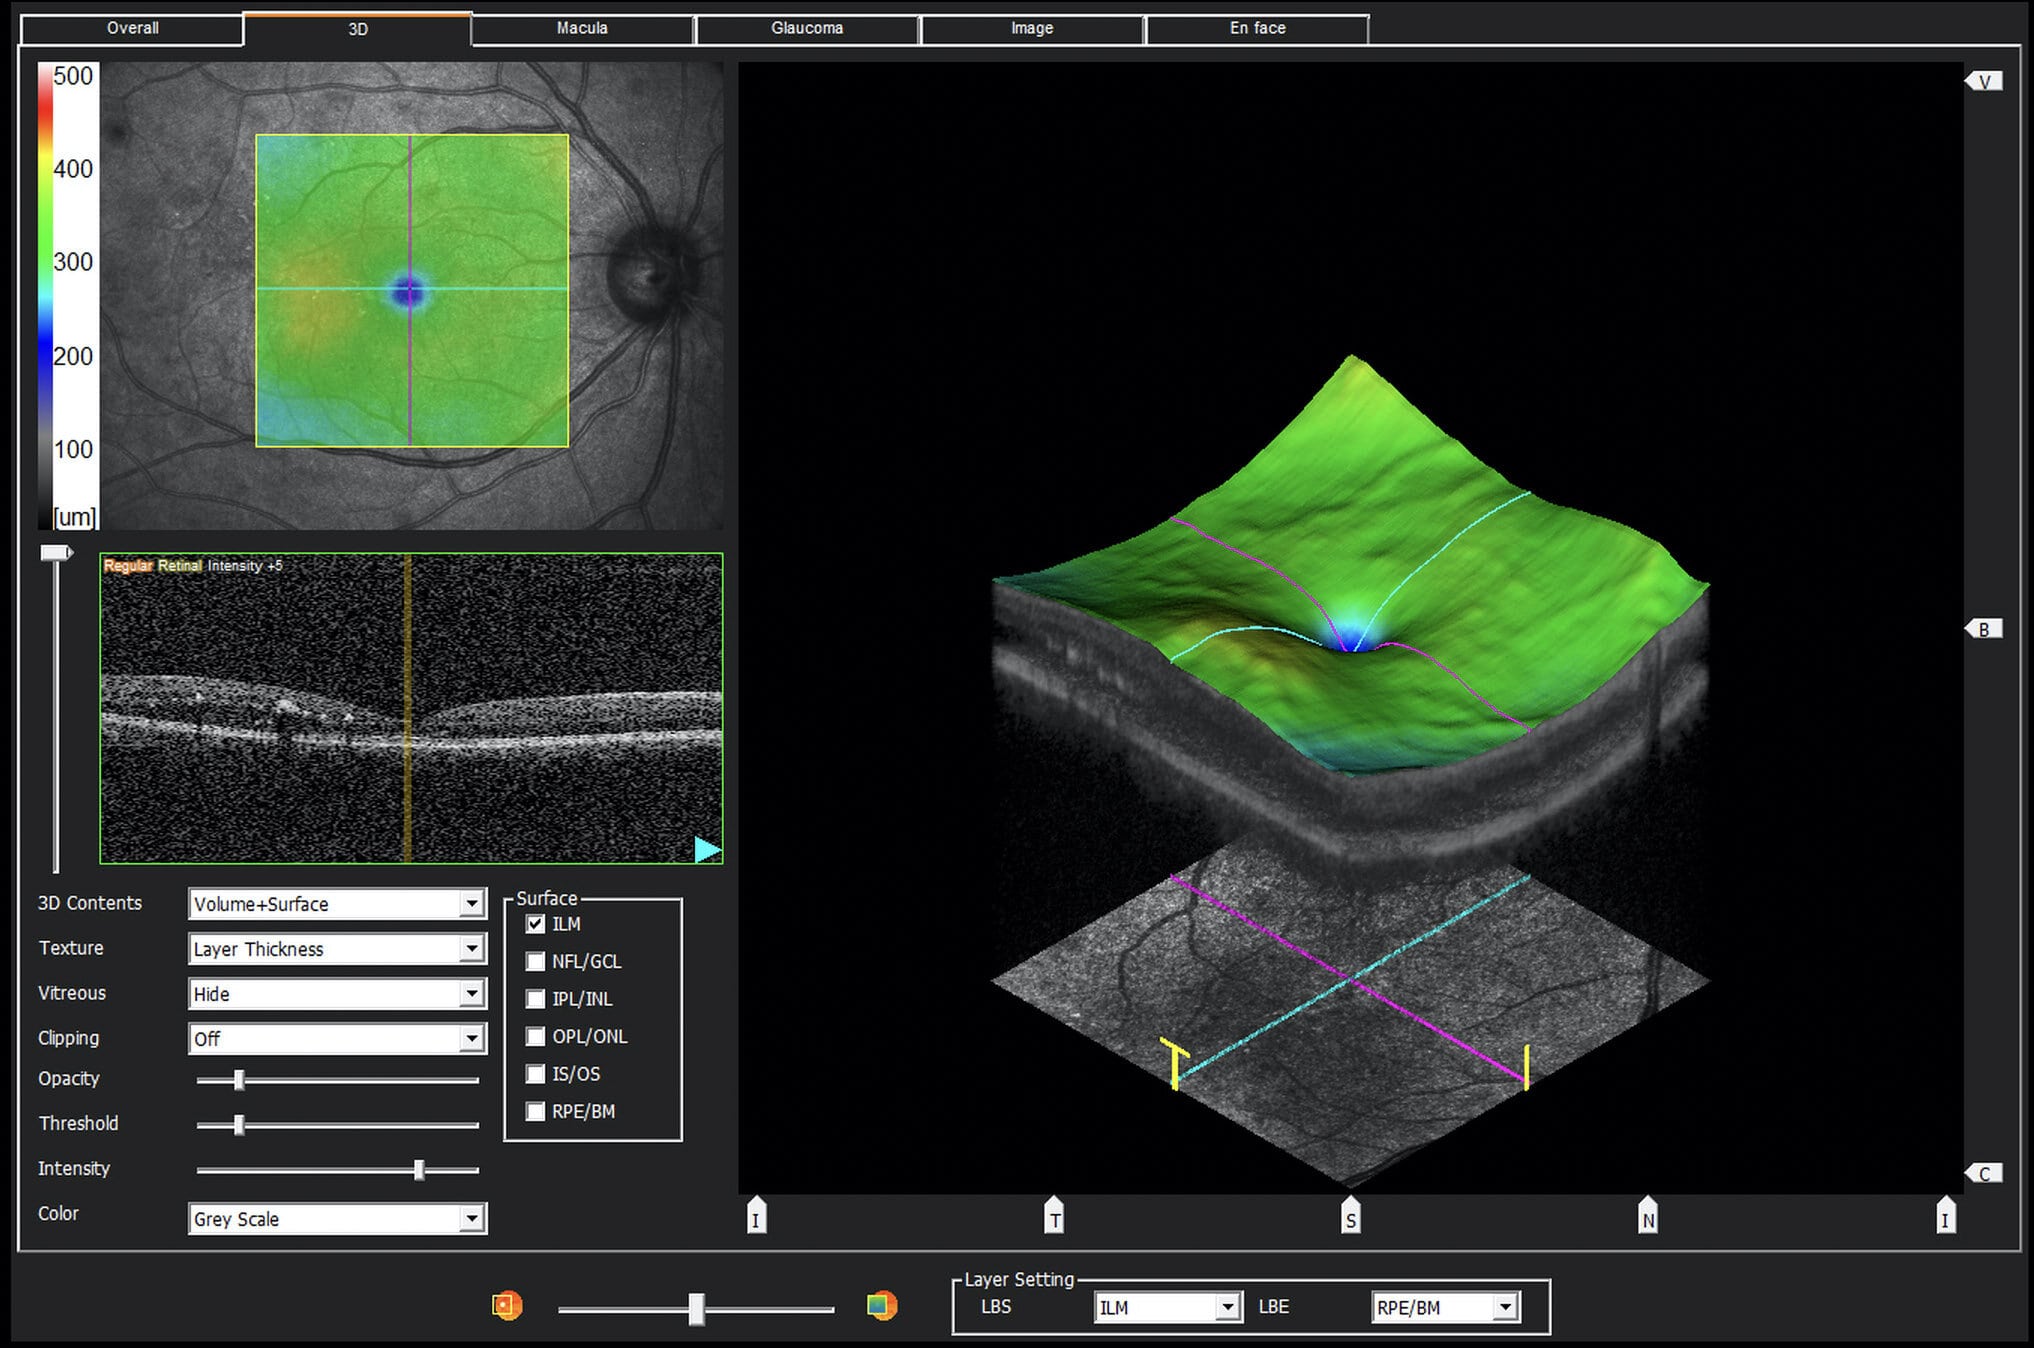The height and width of the screenshot is (1348, 2034).
Task: Adjust the Intensity slider handle
Action: (x=419, y=1170)
